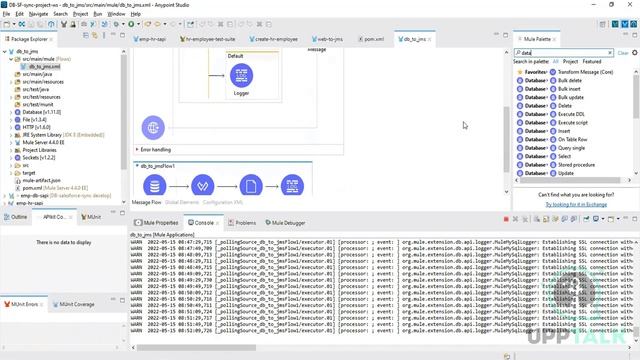The image size is (640, 360).
Task: Filter palette search by All
Action: click(556, 62)
